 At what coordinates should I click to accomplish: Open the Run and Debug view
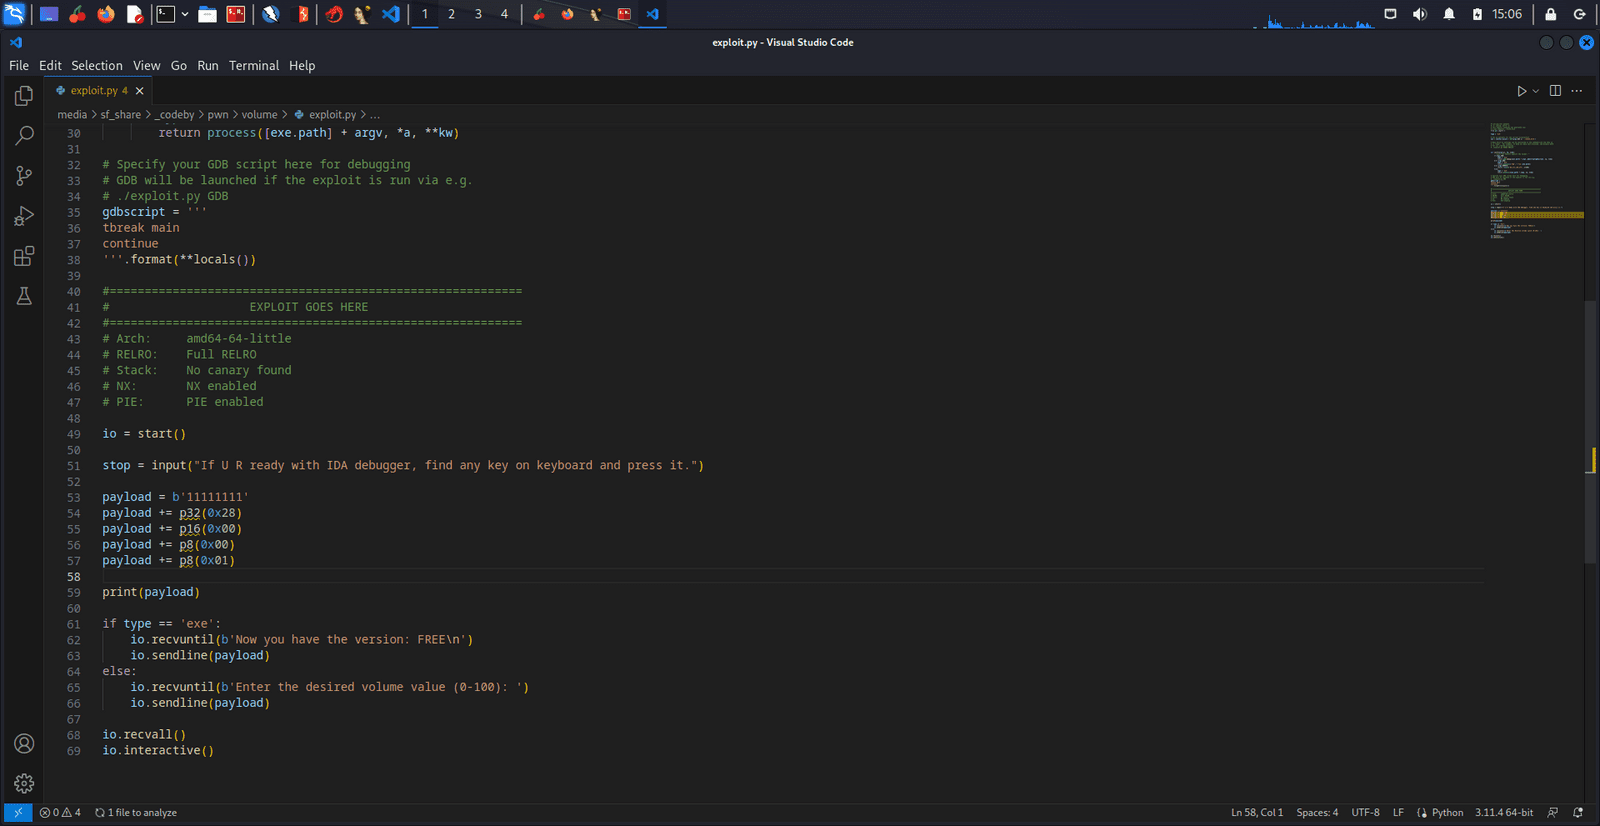[24, 216]
